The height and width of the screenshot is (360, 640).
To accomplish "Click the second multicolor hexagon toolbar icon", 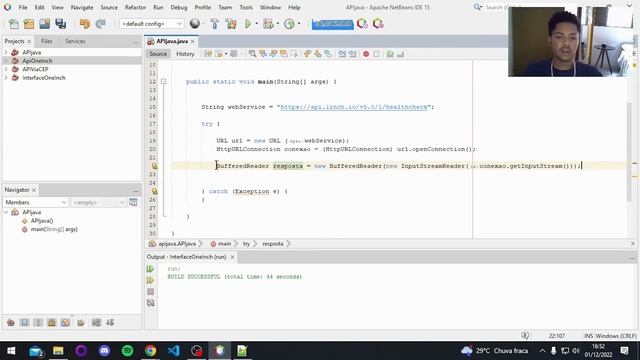I will point(378,24).
